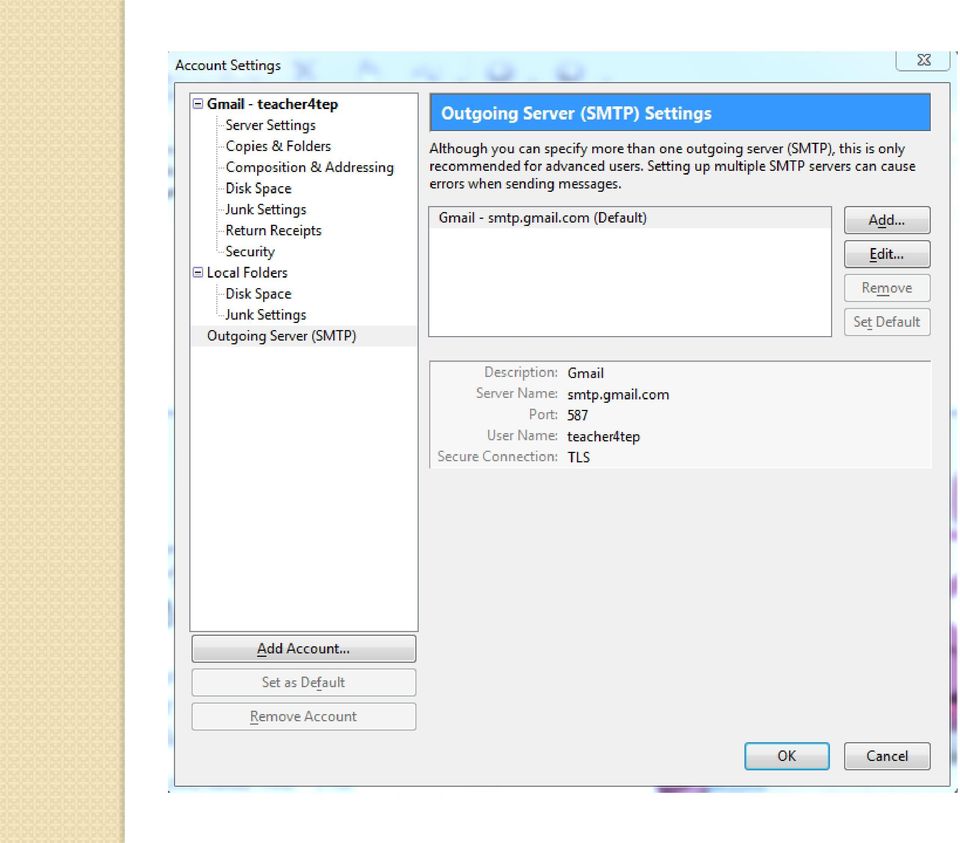Click the Set Default button

(887, 322)
